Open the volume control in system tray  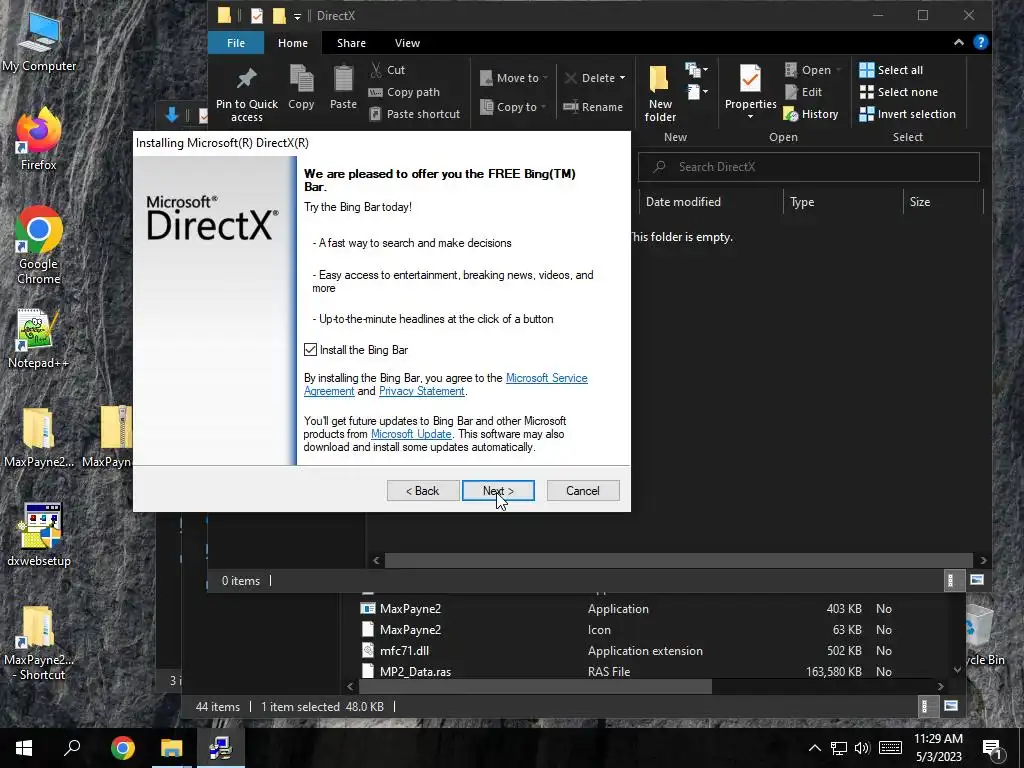pos(862,748)
